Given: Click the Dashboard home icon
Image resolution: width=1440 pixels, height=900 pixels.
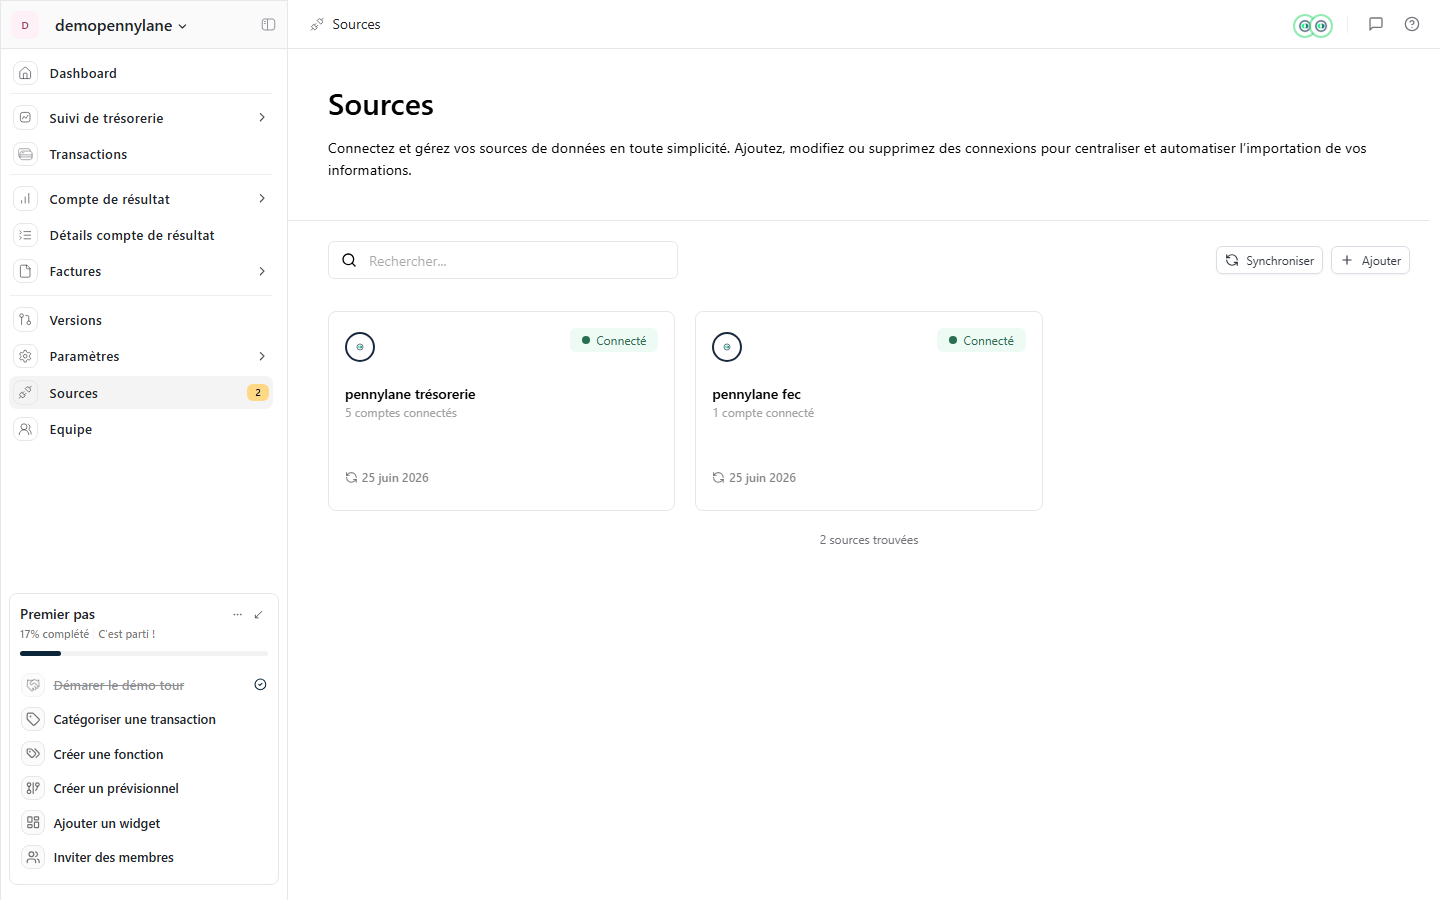Looking at the screenshot, I should coord(26,73).
